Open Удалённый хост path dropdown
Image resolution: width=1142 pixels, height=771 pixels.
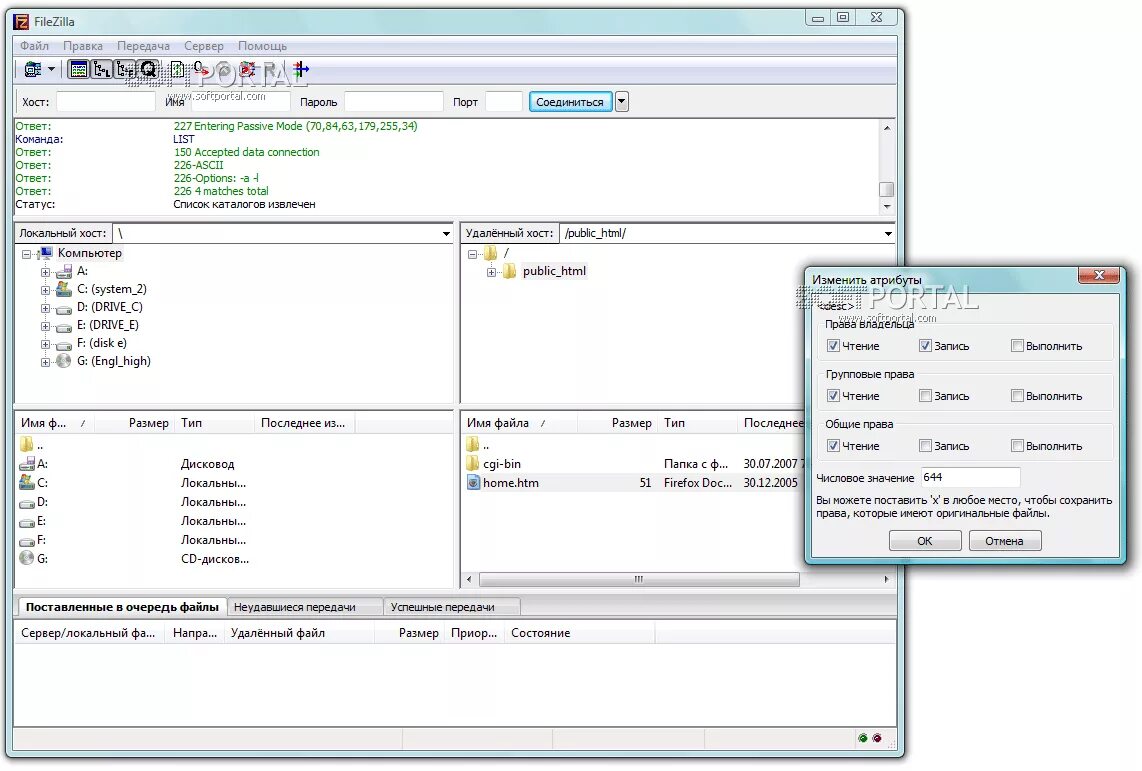click(x=888, y=234)
